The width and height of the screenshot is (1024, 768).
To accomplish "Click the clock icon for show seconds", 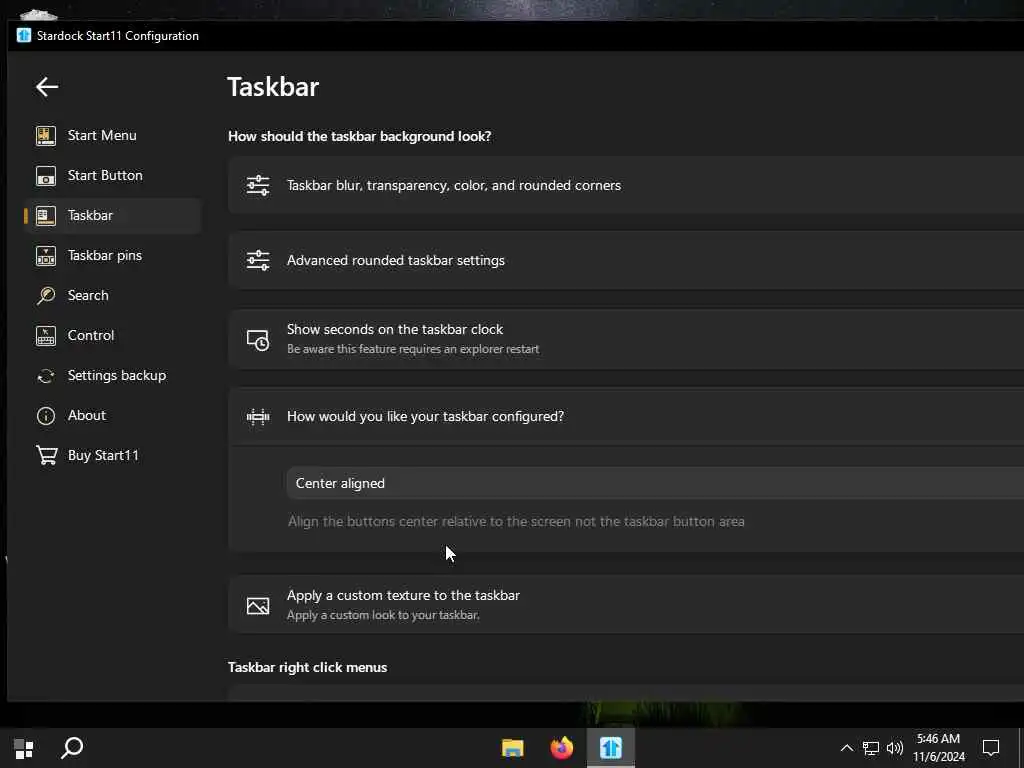I will coord(258,340).
